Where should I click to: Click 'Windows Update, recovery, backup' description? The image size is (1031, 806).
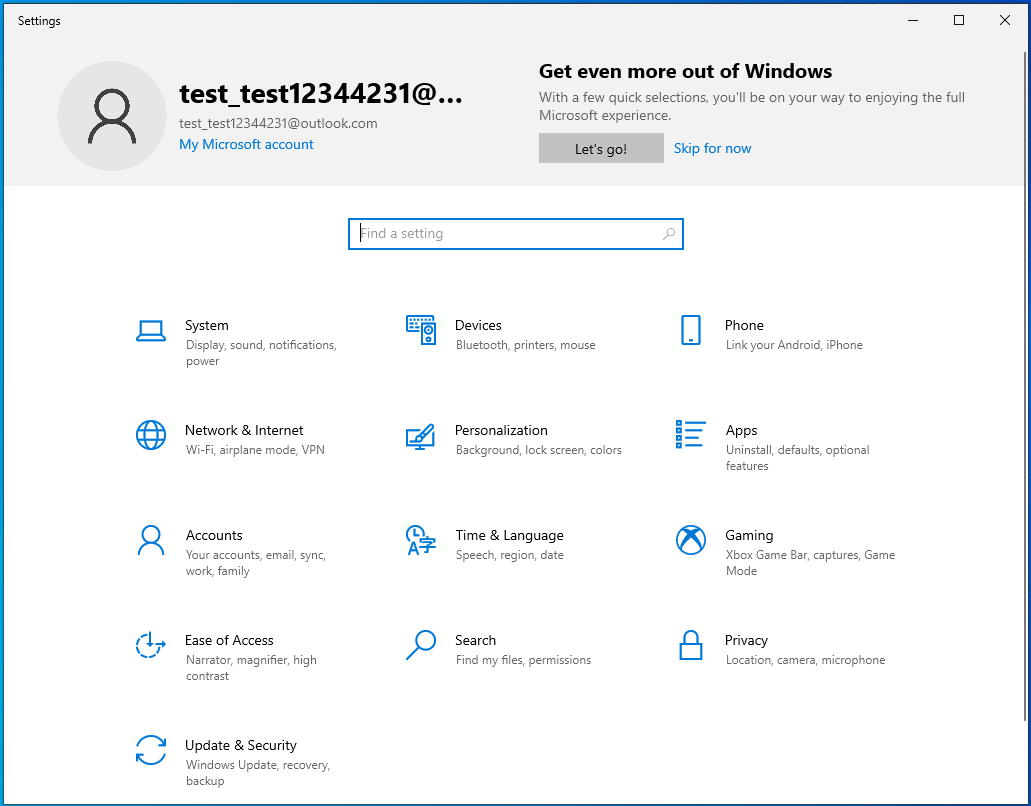pyautogui.click(x=258, y=773)
